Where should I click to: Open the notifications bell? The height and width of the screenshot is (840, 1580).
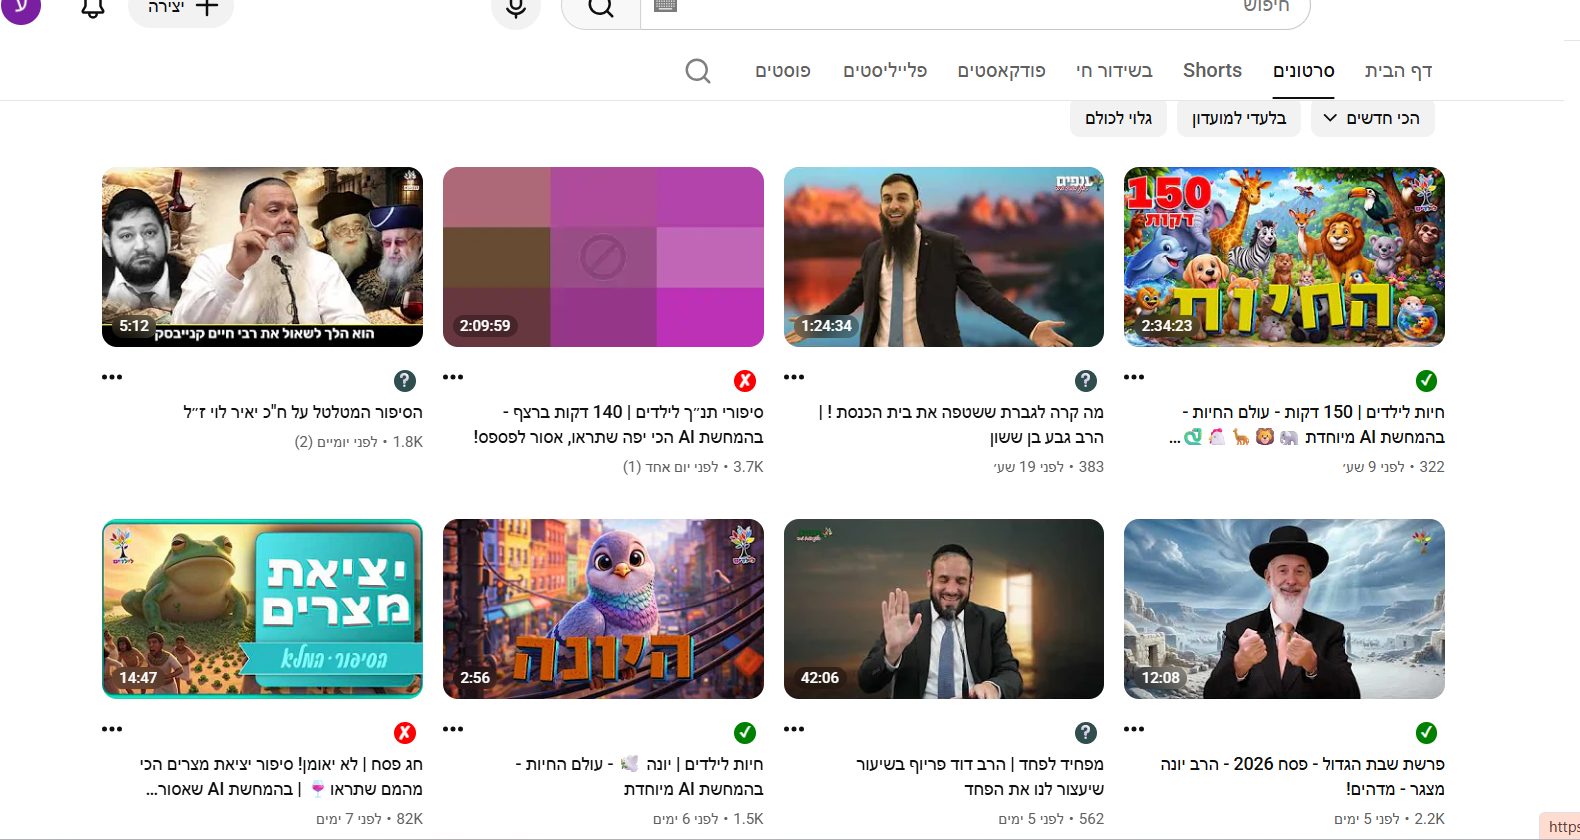pos(93,9)
